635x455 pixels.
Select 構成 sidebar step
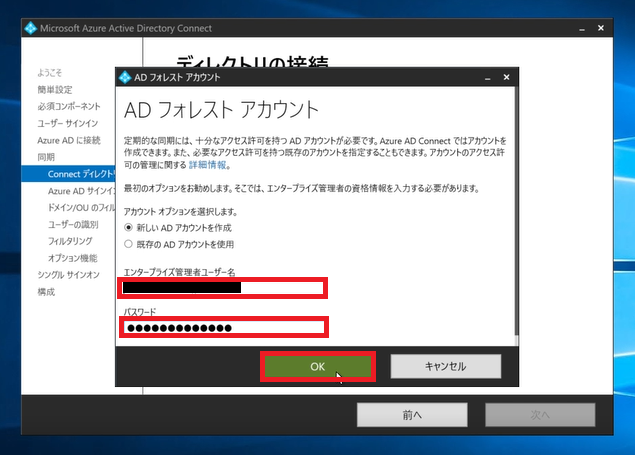[x=46, y=292]
